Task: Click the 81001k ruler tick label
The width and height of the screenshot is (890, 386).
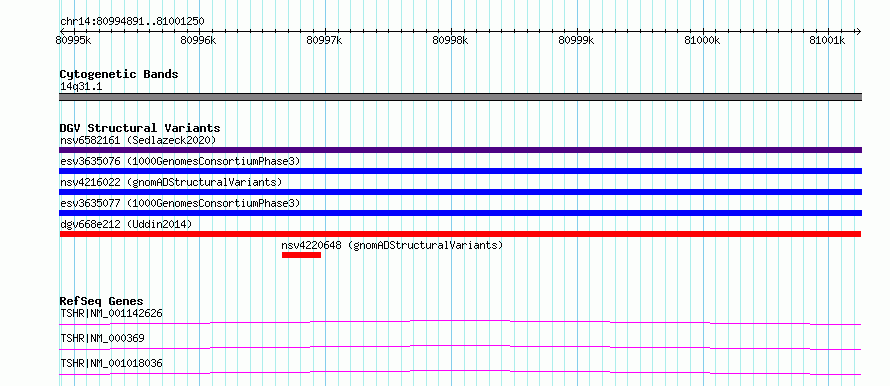Action: (x=828, y=40)
